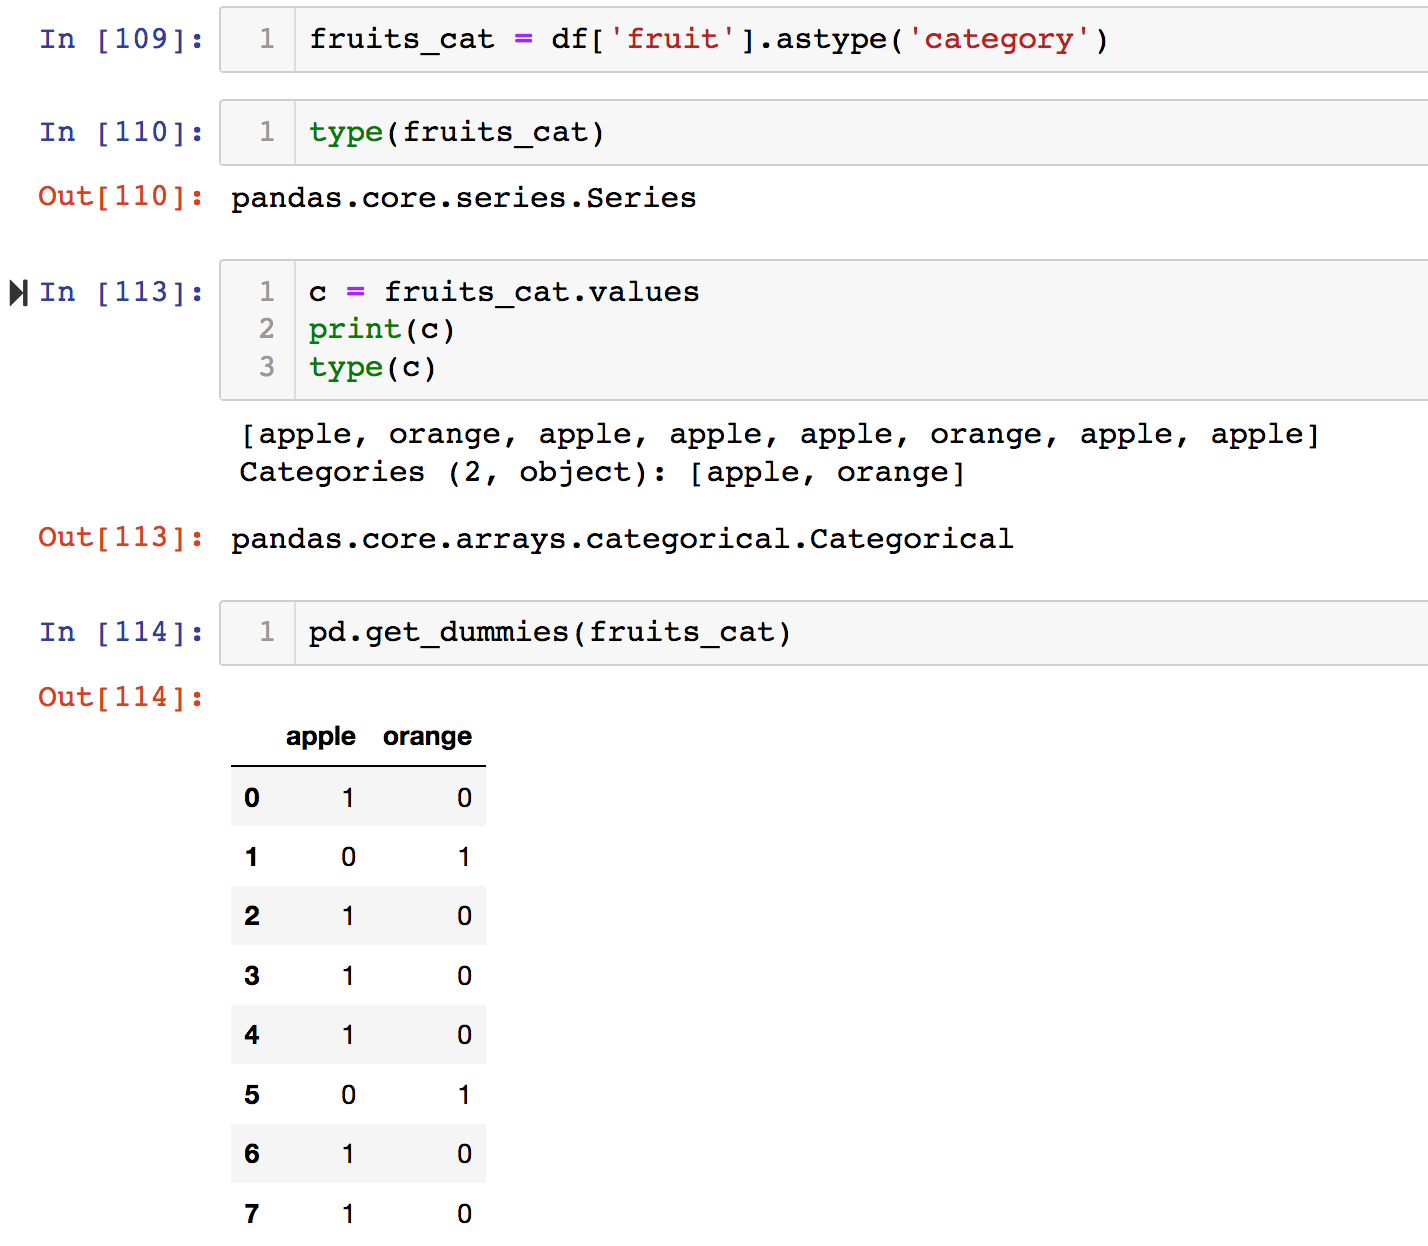Select the In [110] prompt label
1428x1246 pixels.
[121, 132]
